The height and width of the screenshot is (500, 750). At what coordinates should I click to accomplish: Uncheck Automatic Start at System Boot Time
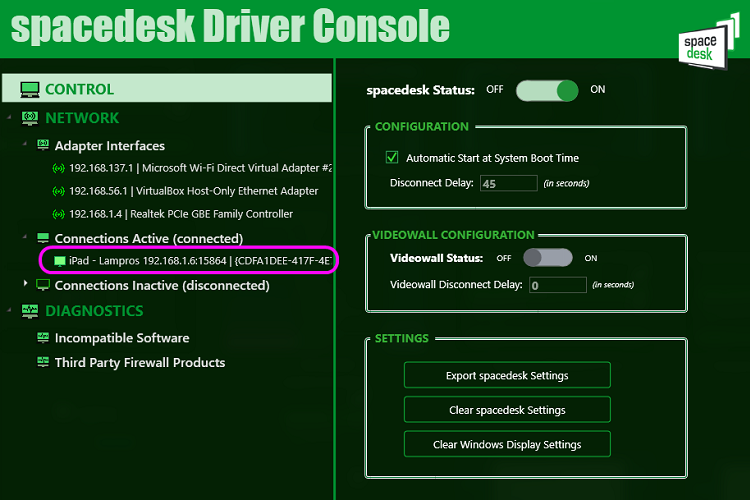point(392,157)
